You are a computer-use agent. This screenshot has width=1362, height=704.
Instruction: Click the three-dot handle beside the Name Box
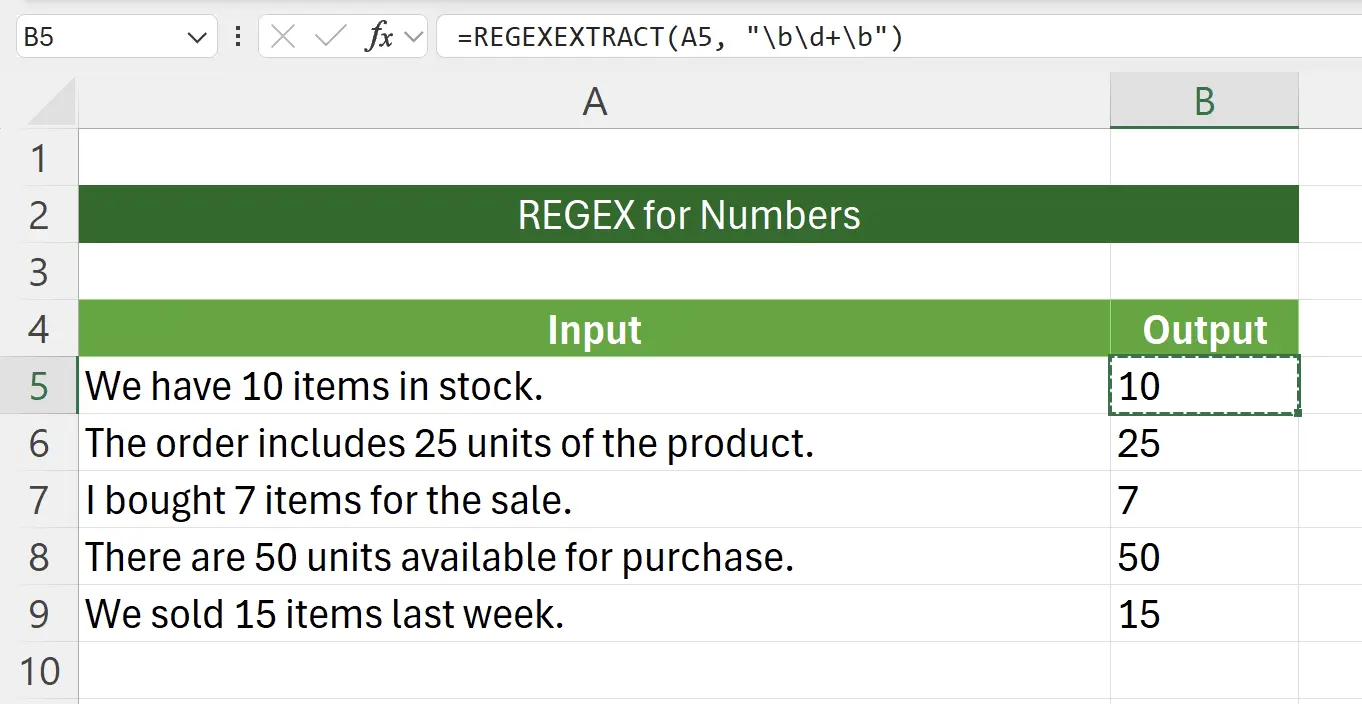click(237, 36)
